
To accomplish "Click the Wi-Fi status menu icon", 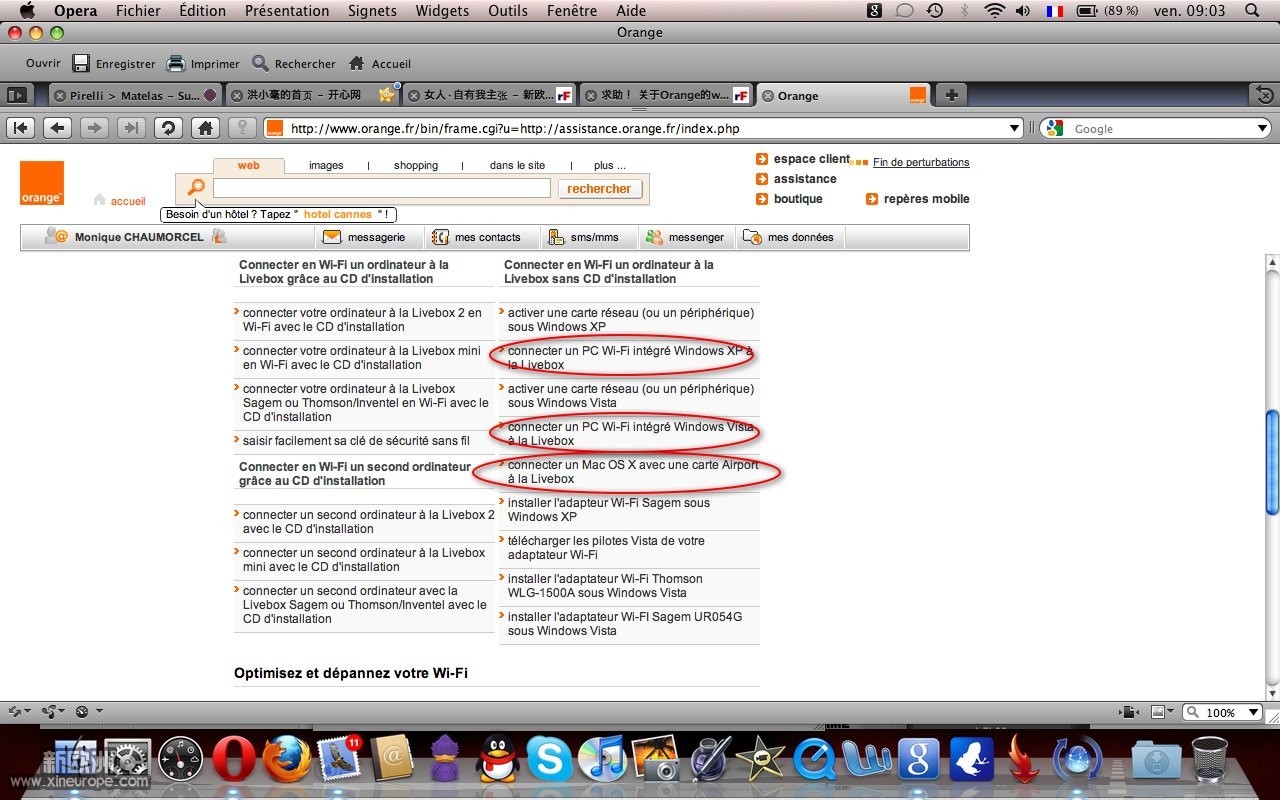I will click(x=994, y=11).
